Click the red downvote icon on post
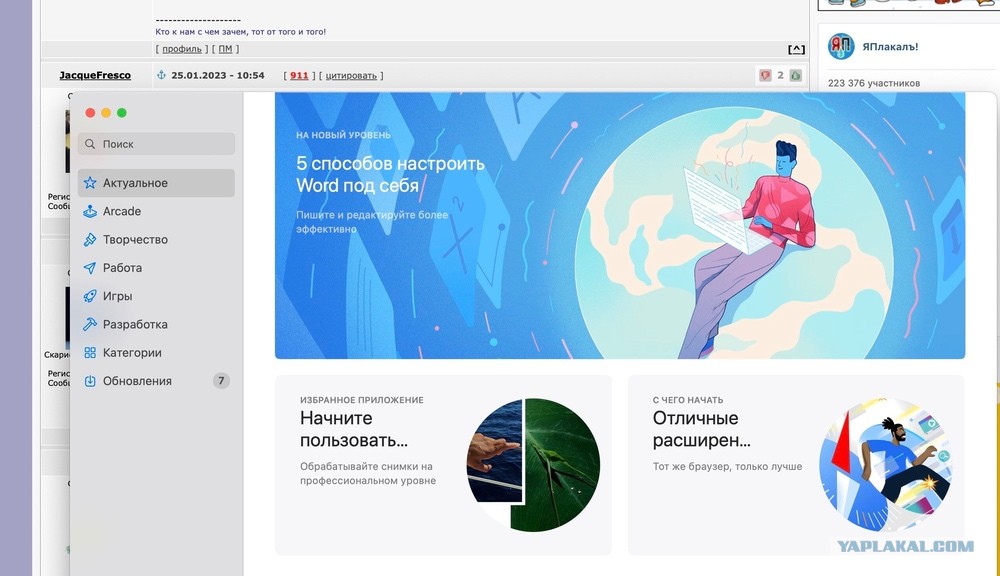 (x=765, y=75)
